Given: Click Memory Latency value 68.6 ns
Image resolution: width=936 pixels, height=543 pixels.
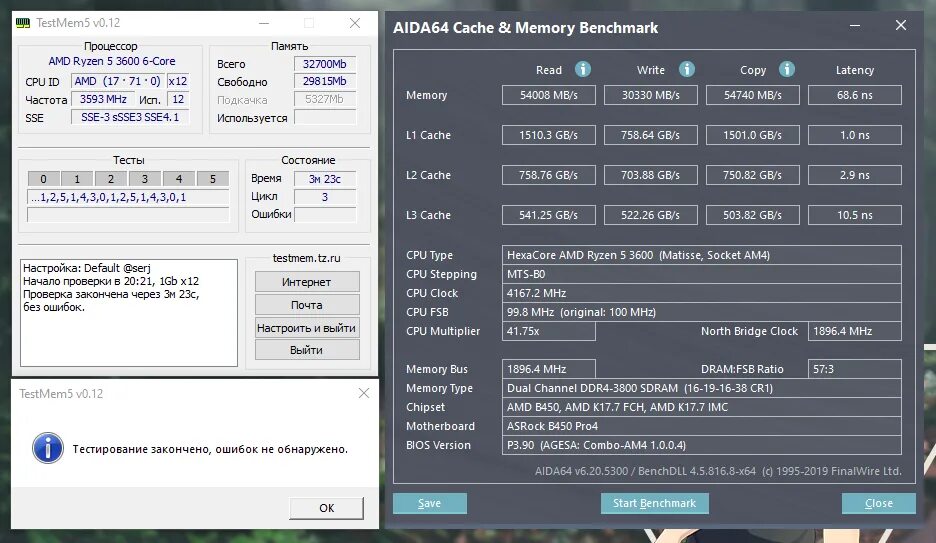Looking at the screenshot, I should pyautogui.click(x=855, y=95).
